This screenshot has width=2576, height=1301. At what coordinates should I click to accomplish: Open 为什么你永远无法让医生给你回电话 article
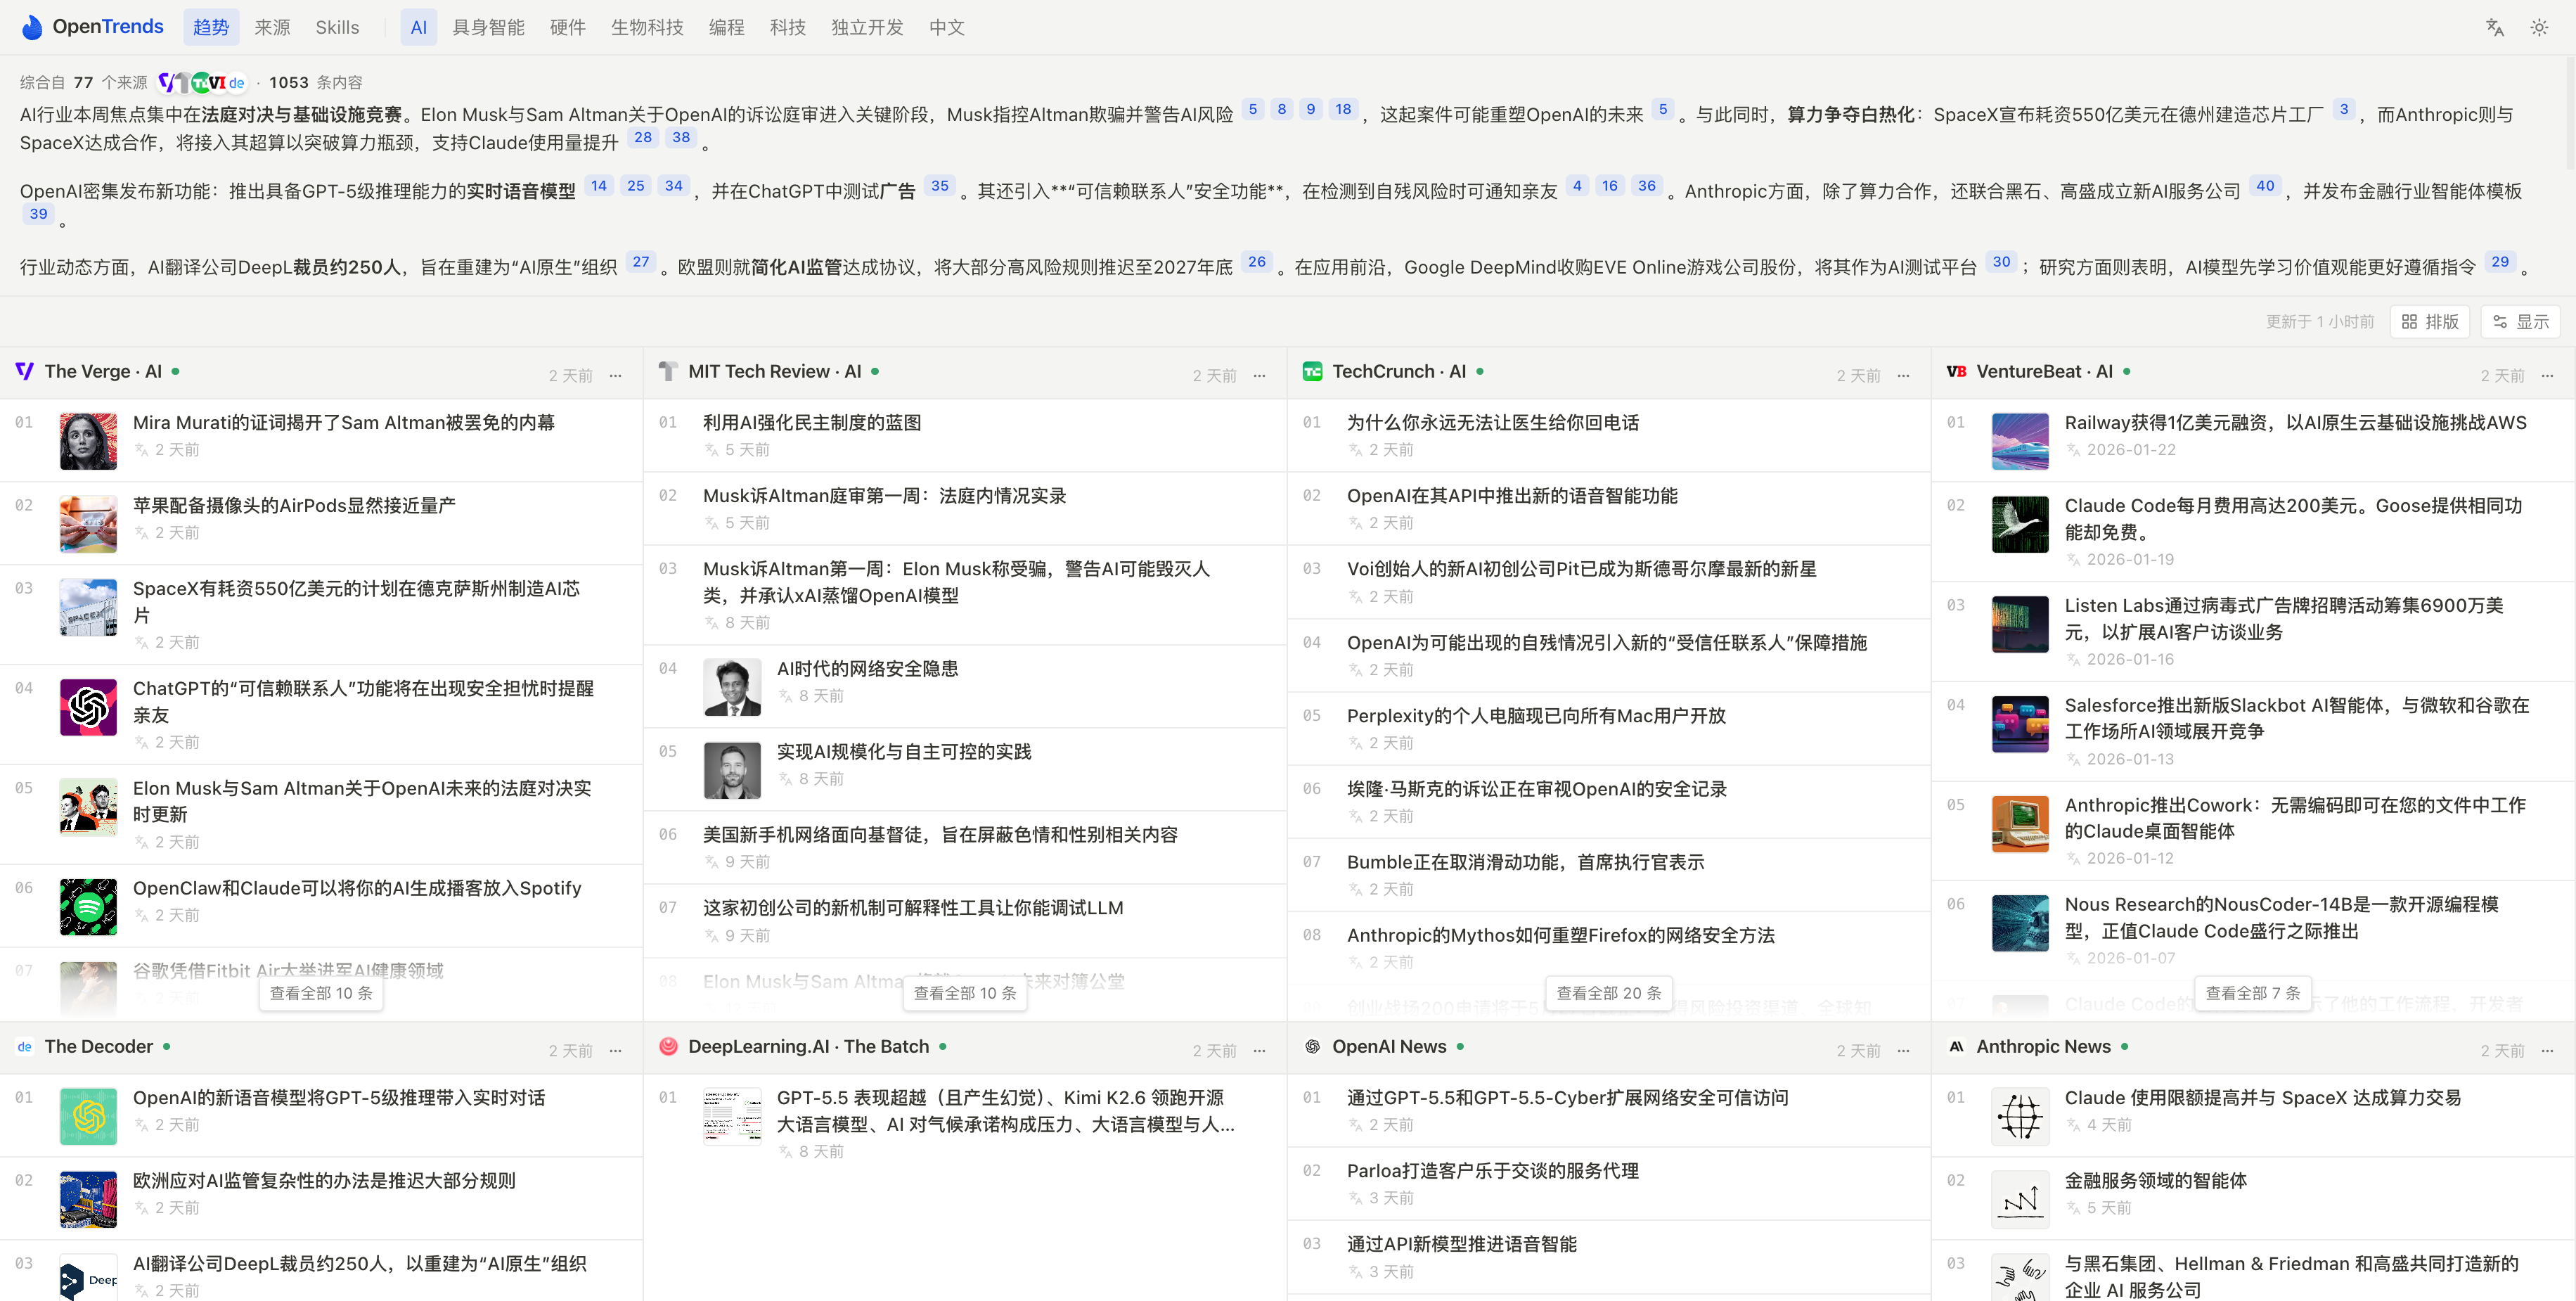[1493, 422]
